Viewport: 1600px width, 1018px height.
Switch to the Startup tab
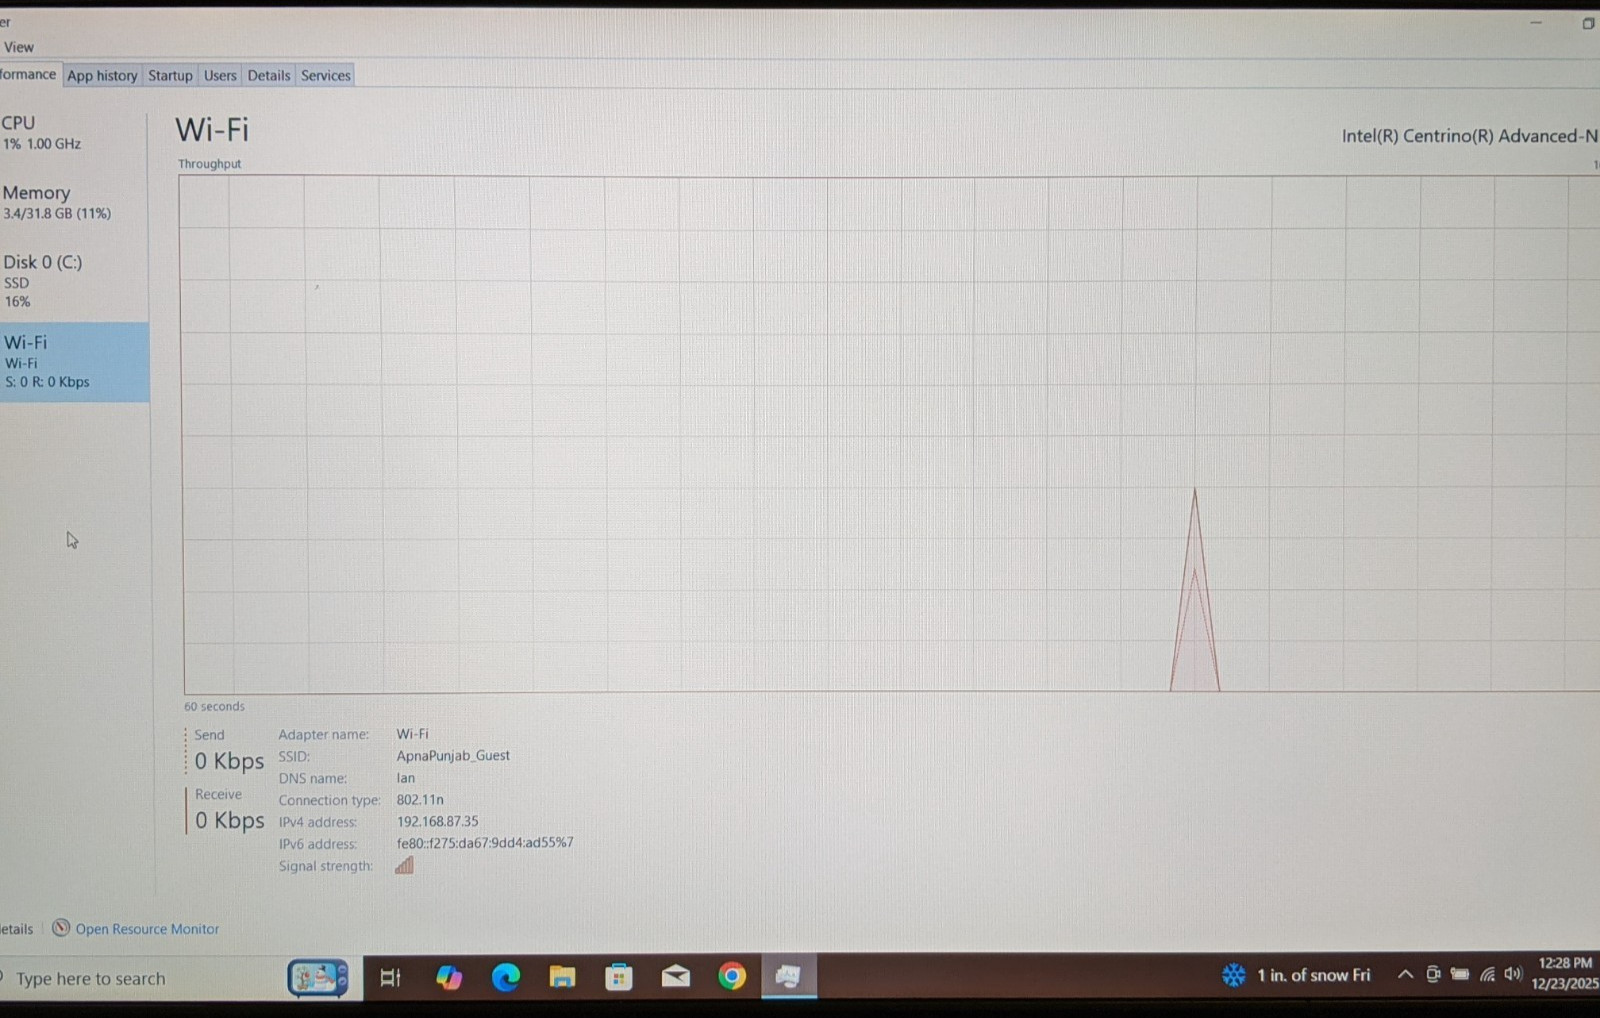tap(170, 75)
